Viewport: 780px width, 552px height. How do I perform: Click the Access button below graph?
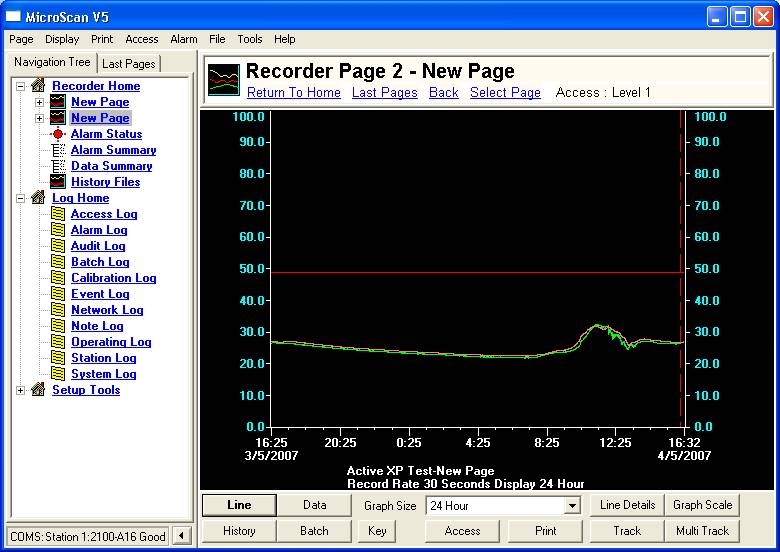(463, 531)
